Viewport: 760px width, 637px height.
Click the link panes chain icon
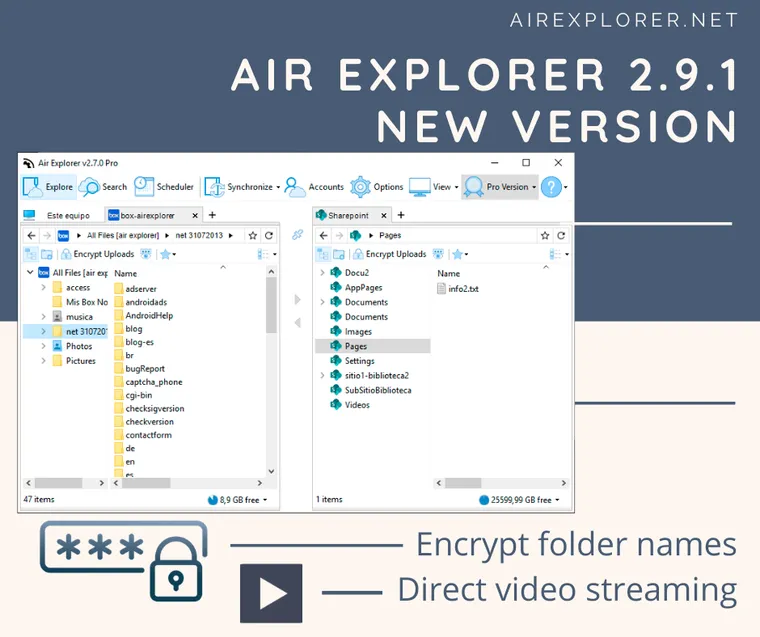click(x=297, y=235)
